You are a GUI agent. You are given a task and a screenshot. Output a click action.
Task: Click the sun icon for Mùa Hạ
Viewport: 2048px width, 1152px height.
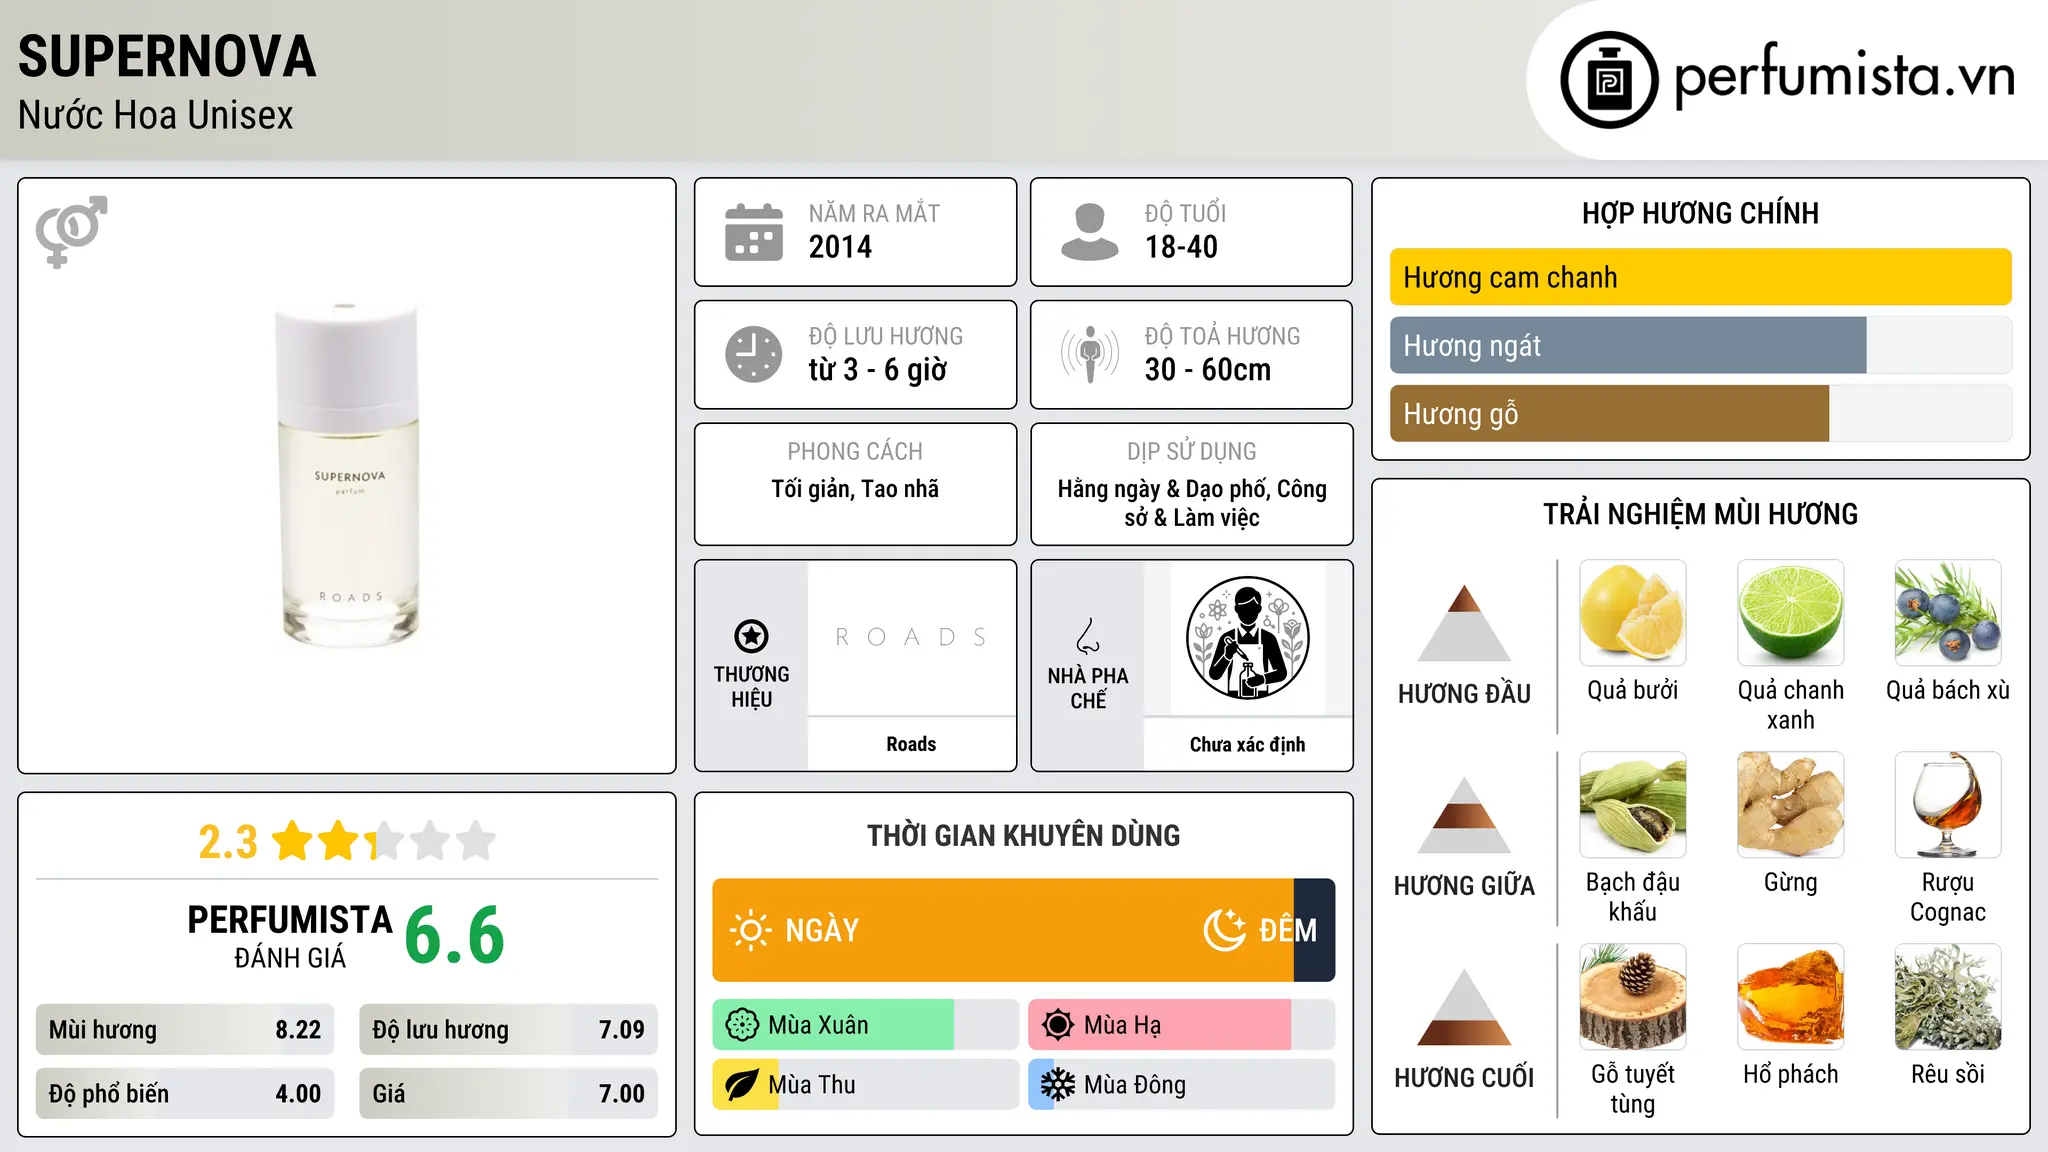tap(1058, 1025)
